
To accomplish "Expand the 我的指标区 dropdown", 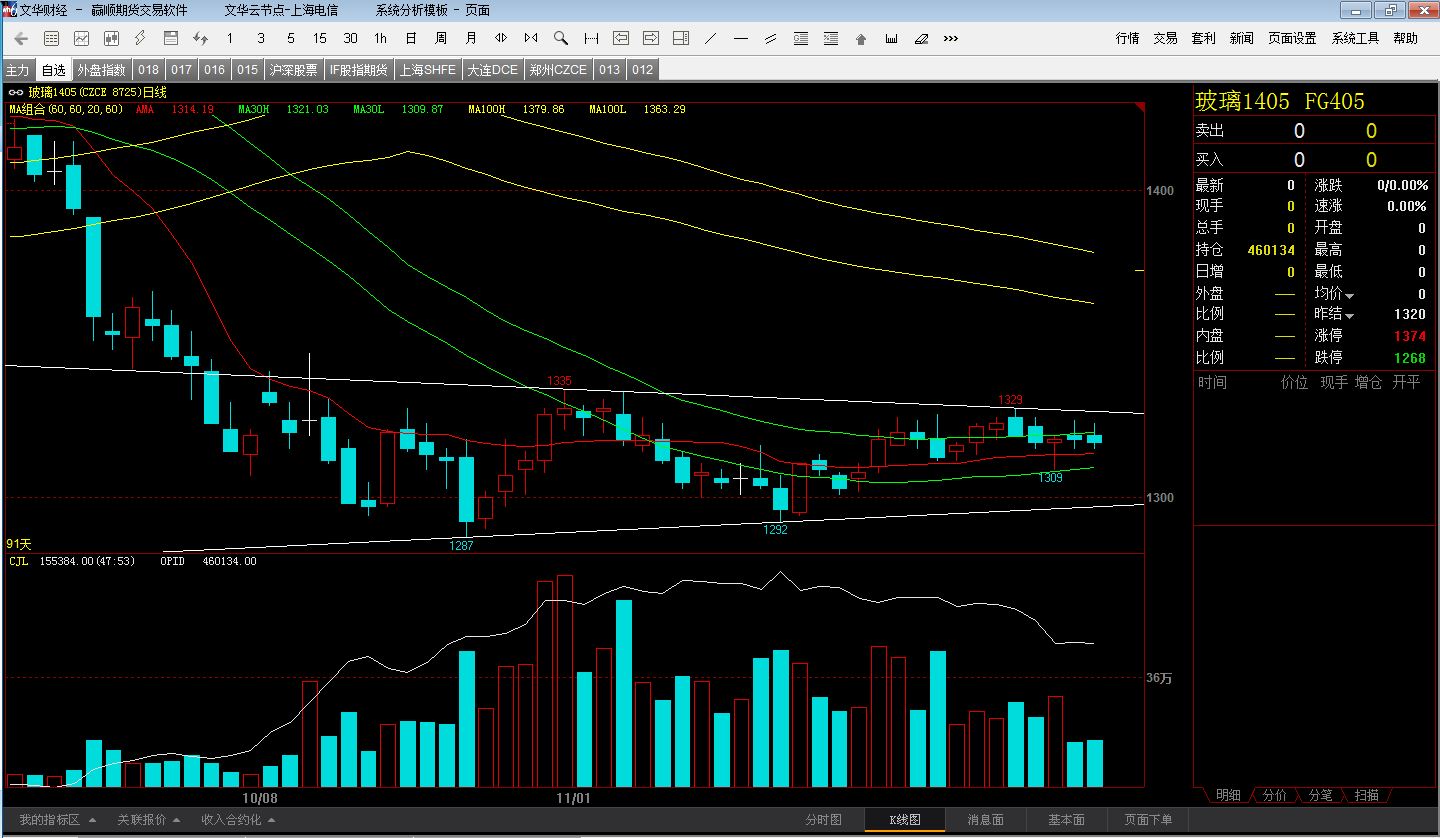I will click(x=58, y=820).
